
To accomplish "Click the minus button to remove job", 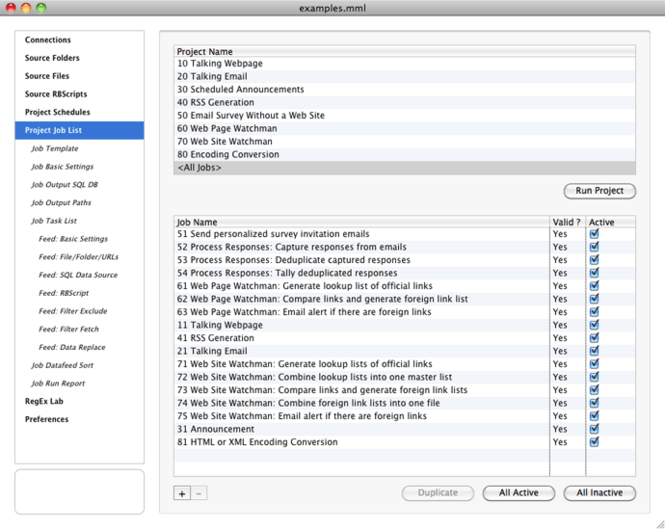I will tap(199, 493).
